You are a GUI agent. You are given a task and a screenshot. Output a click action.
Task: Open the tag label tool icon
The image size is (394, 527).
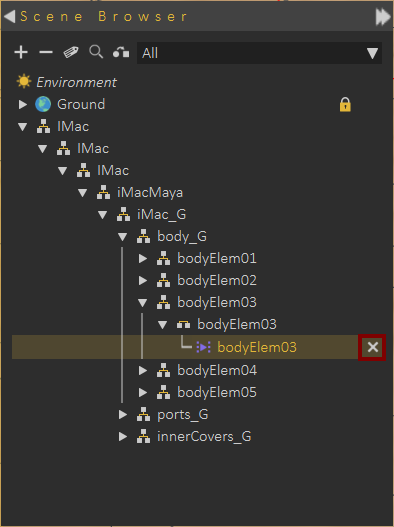point(71,52)
